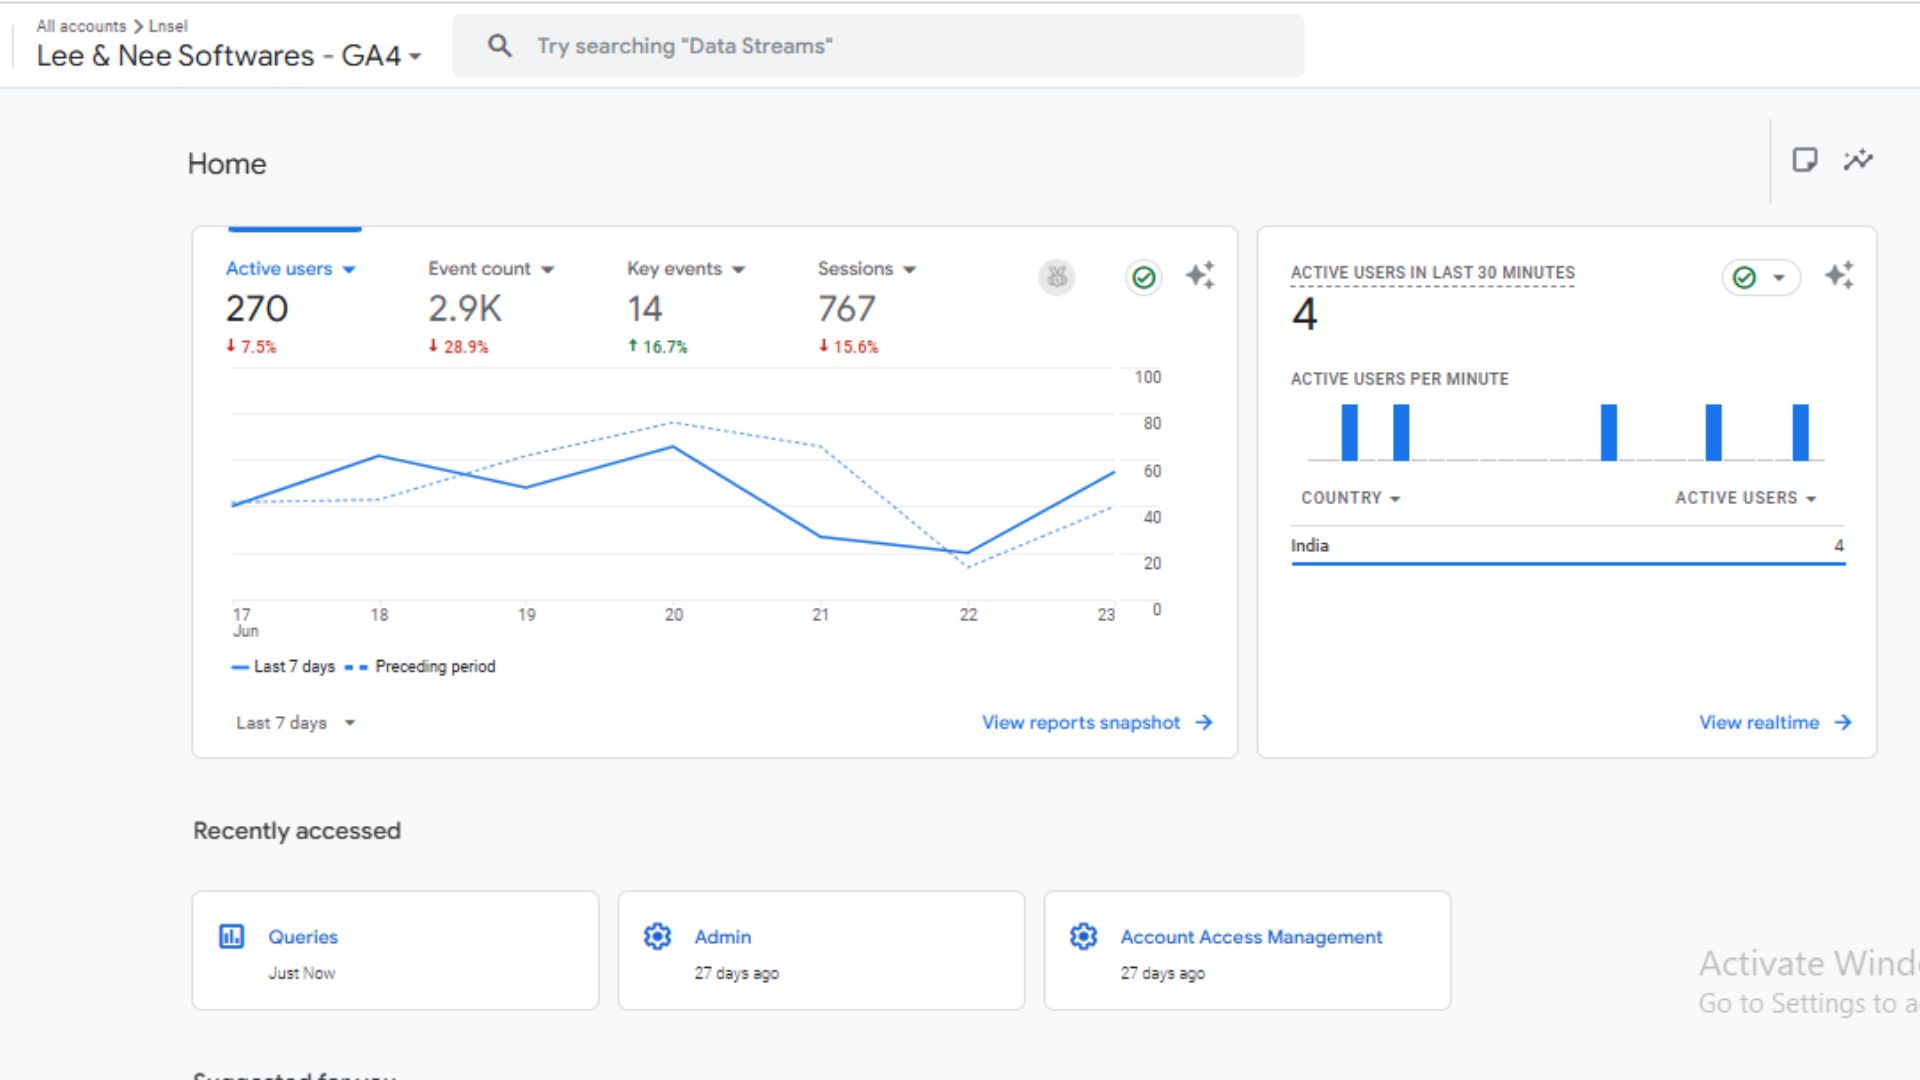This screenshot has width=1920, height=1080.
Task: Open the sticky note feedback icon
Action: coord(1804,160)
